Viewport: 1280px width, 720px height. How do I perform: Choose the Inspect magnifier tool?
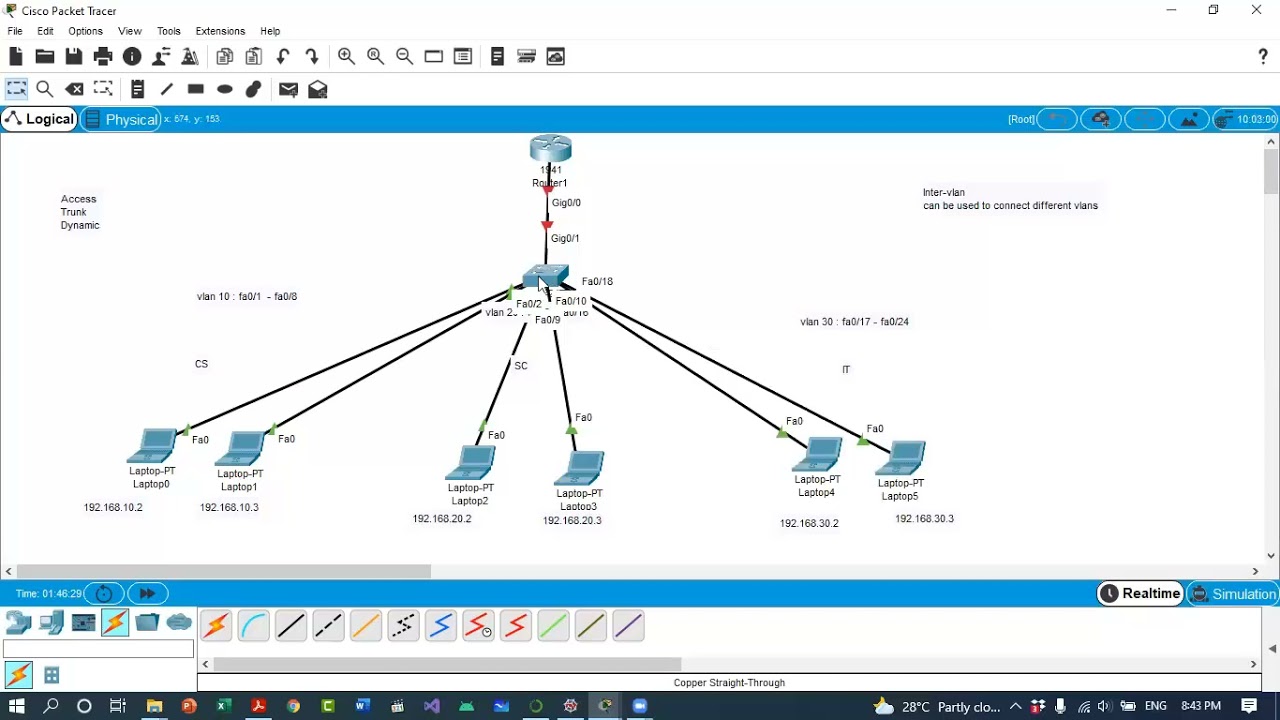[45, 89]
